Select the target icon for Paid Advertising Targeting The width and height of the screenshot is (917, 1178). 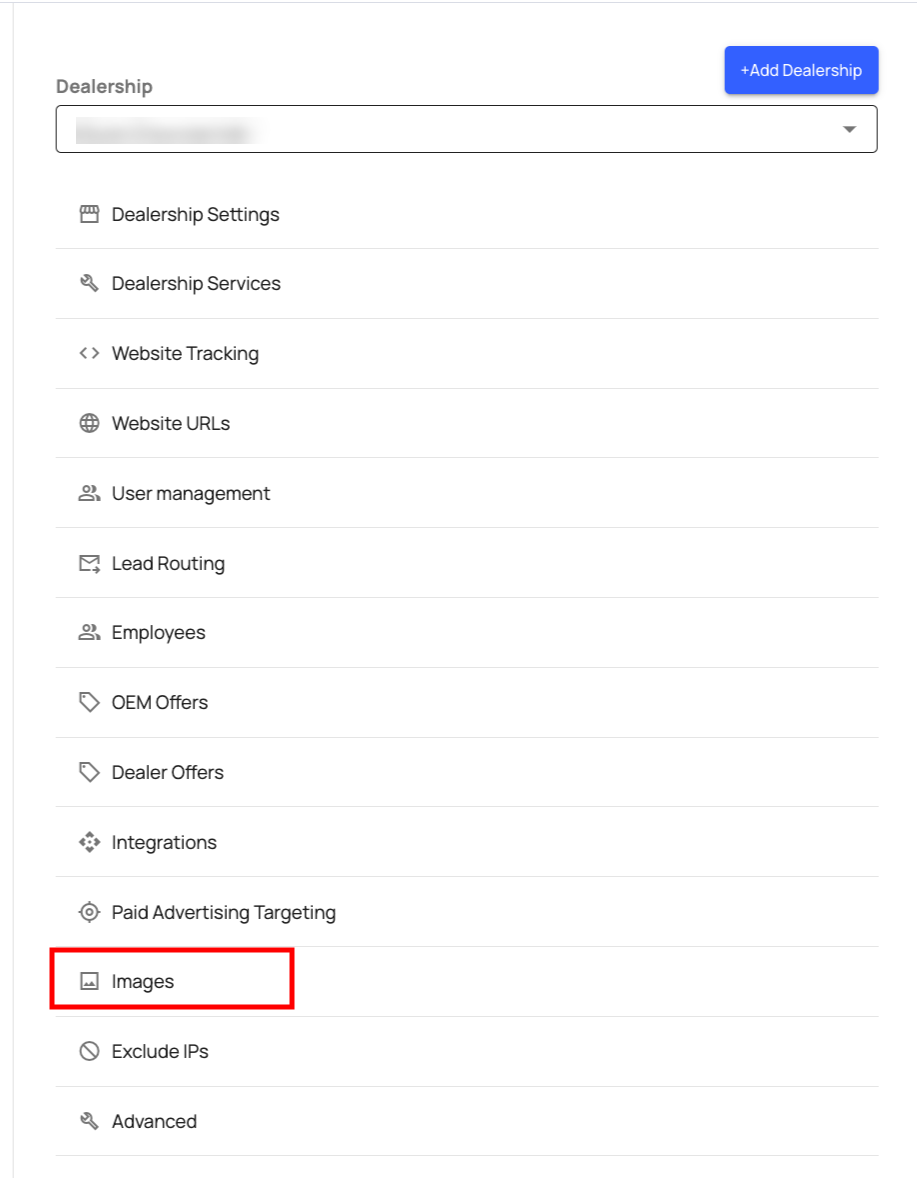(x=89, y=912)
